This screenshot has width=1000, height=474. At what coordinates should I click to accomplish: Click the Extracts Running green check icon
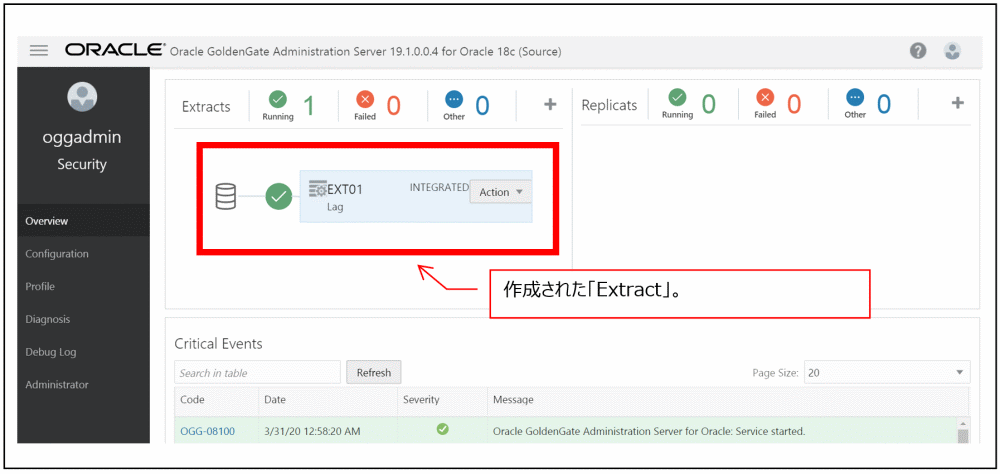click(x=277, y=99)
